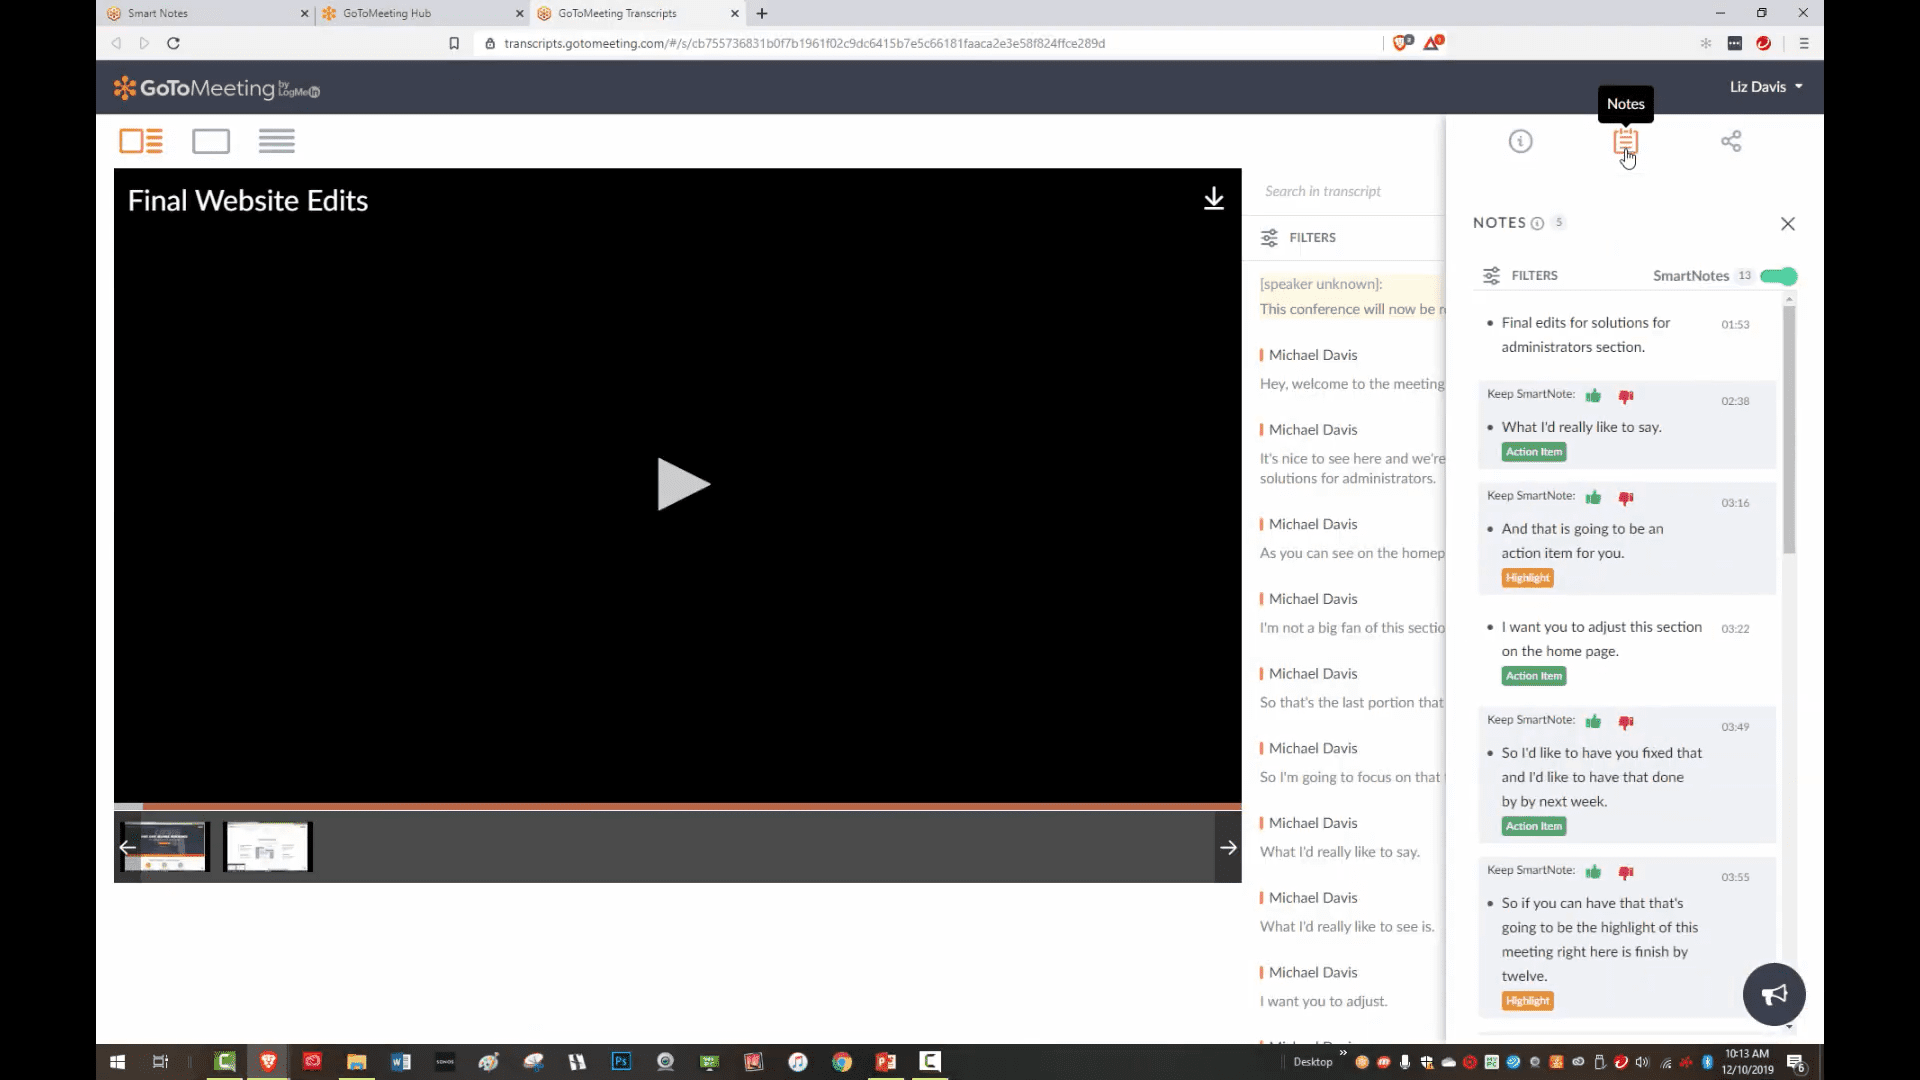The height and width of the screenshot is (1080, 1920).
Task: Open the meeting info icon
Action: 1520,142
